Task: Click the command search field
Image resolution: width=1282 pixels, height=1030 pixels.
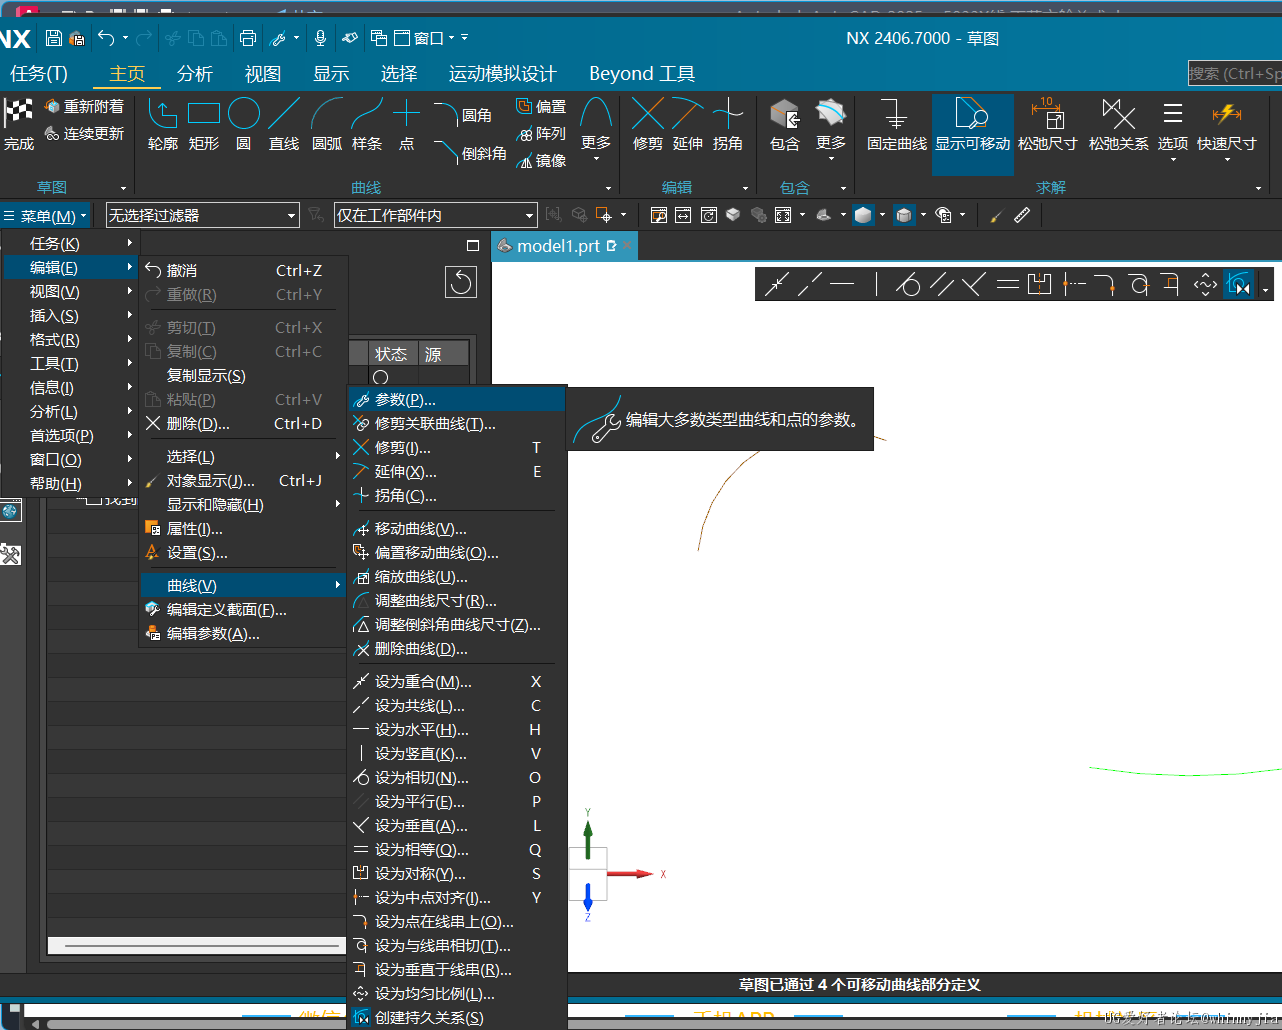Action: (x=1234, y=73)
